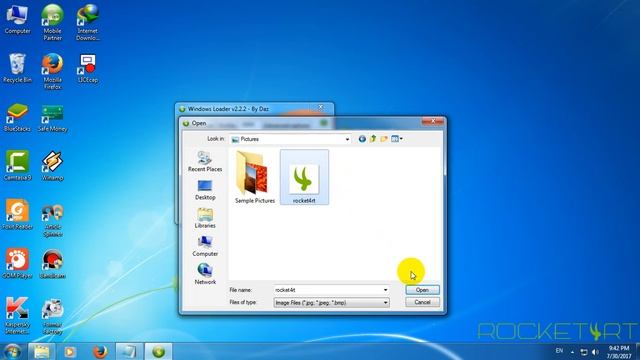Go up one folder level

[x=373, y=139]
